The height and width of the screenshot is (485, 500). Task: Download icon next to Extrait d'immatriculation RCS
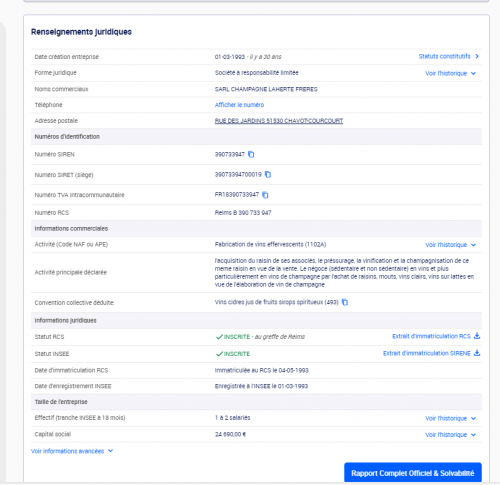tap(477, 336)
